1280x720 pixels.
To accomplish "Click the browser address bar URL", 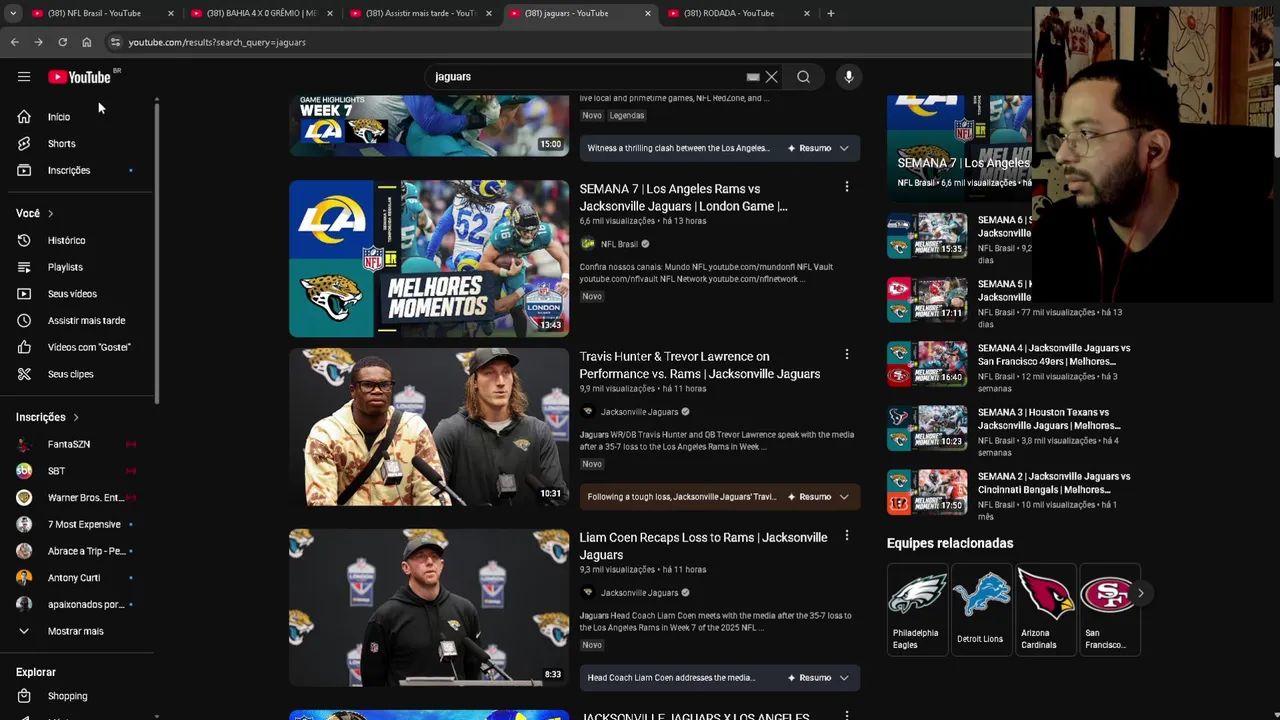I will coord(217,42).
